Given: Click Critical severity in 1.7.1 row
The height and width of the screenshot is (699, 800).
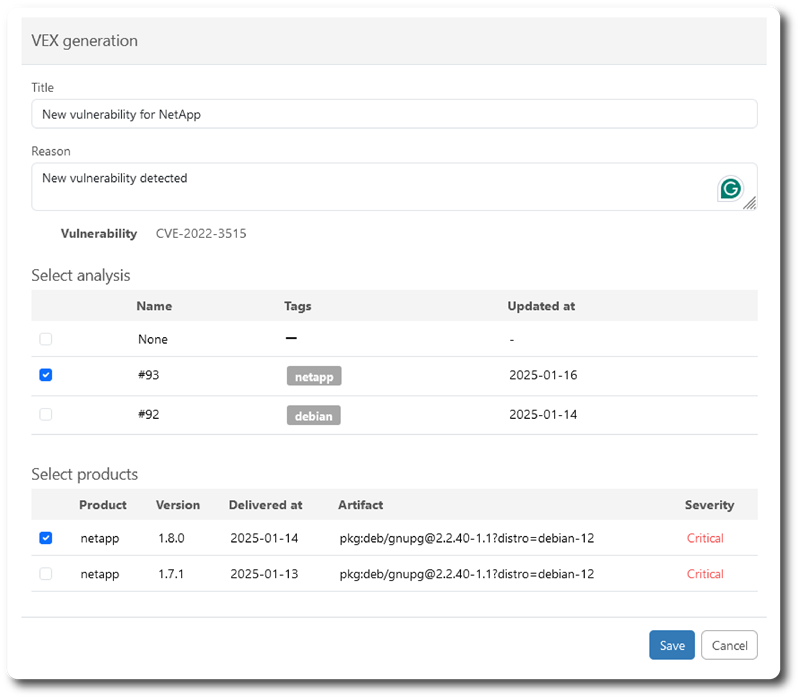Looking at the screenshot, I should point(705,574).
